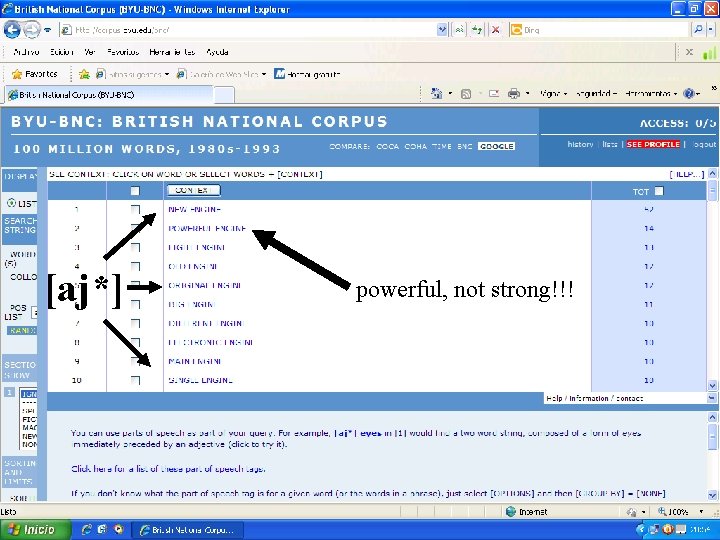Click the results pane vertical scrollbar
The height and width of the screenshot is (540, 720).
click(x=712, y=280)
